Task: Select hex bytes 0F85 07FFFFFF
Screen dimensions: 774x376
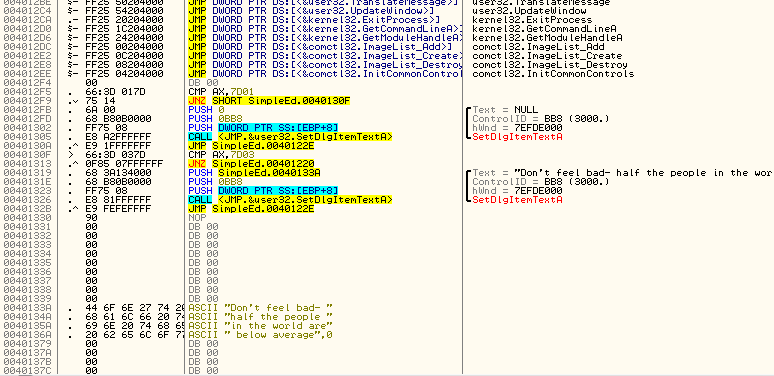Action: pos(124,164)
